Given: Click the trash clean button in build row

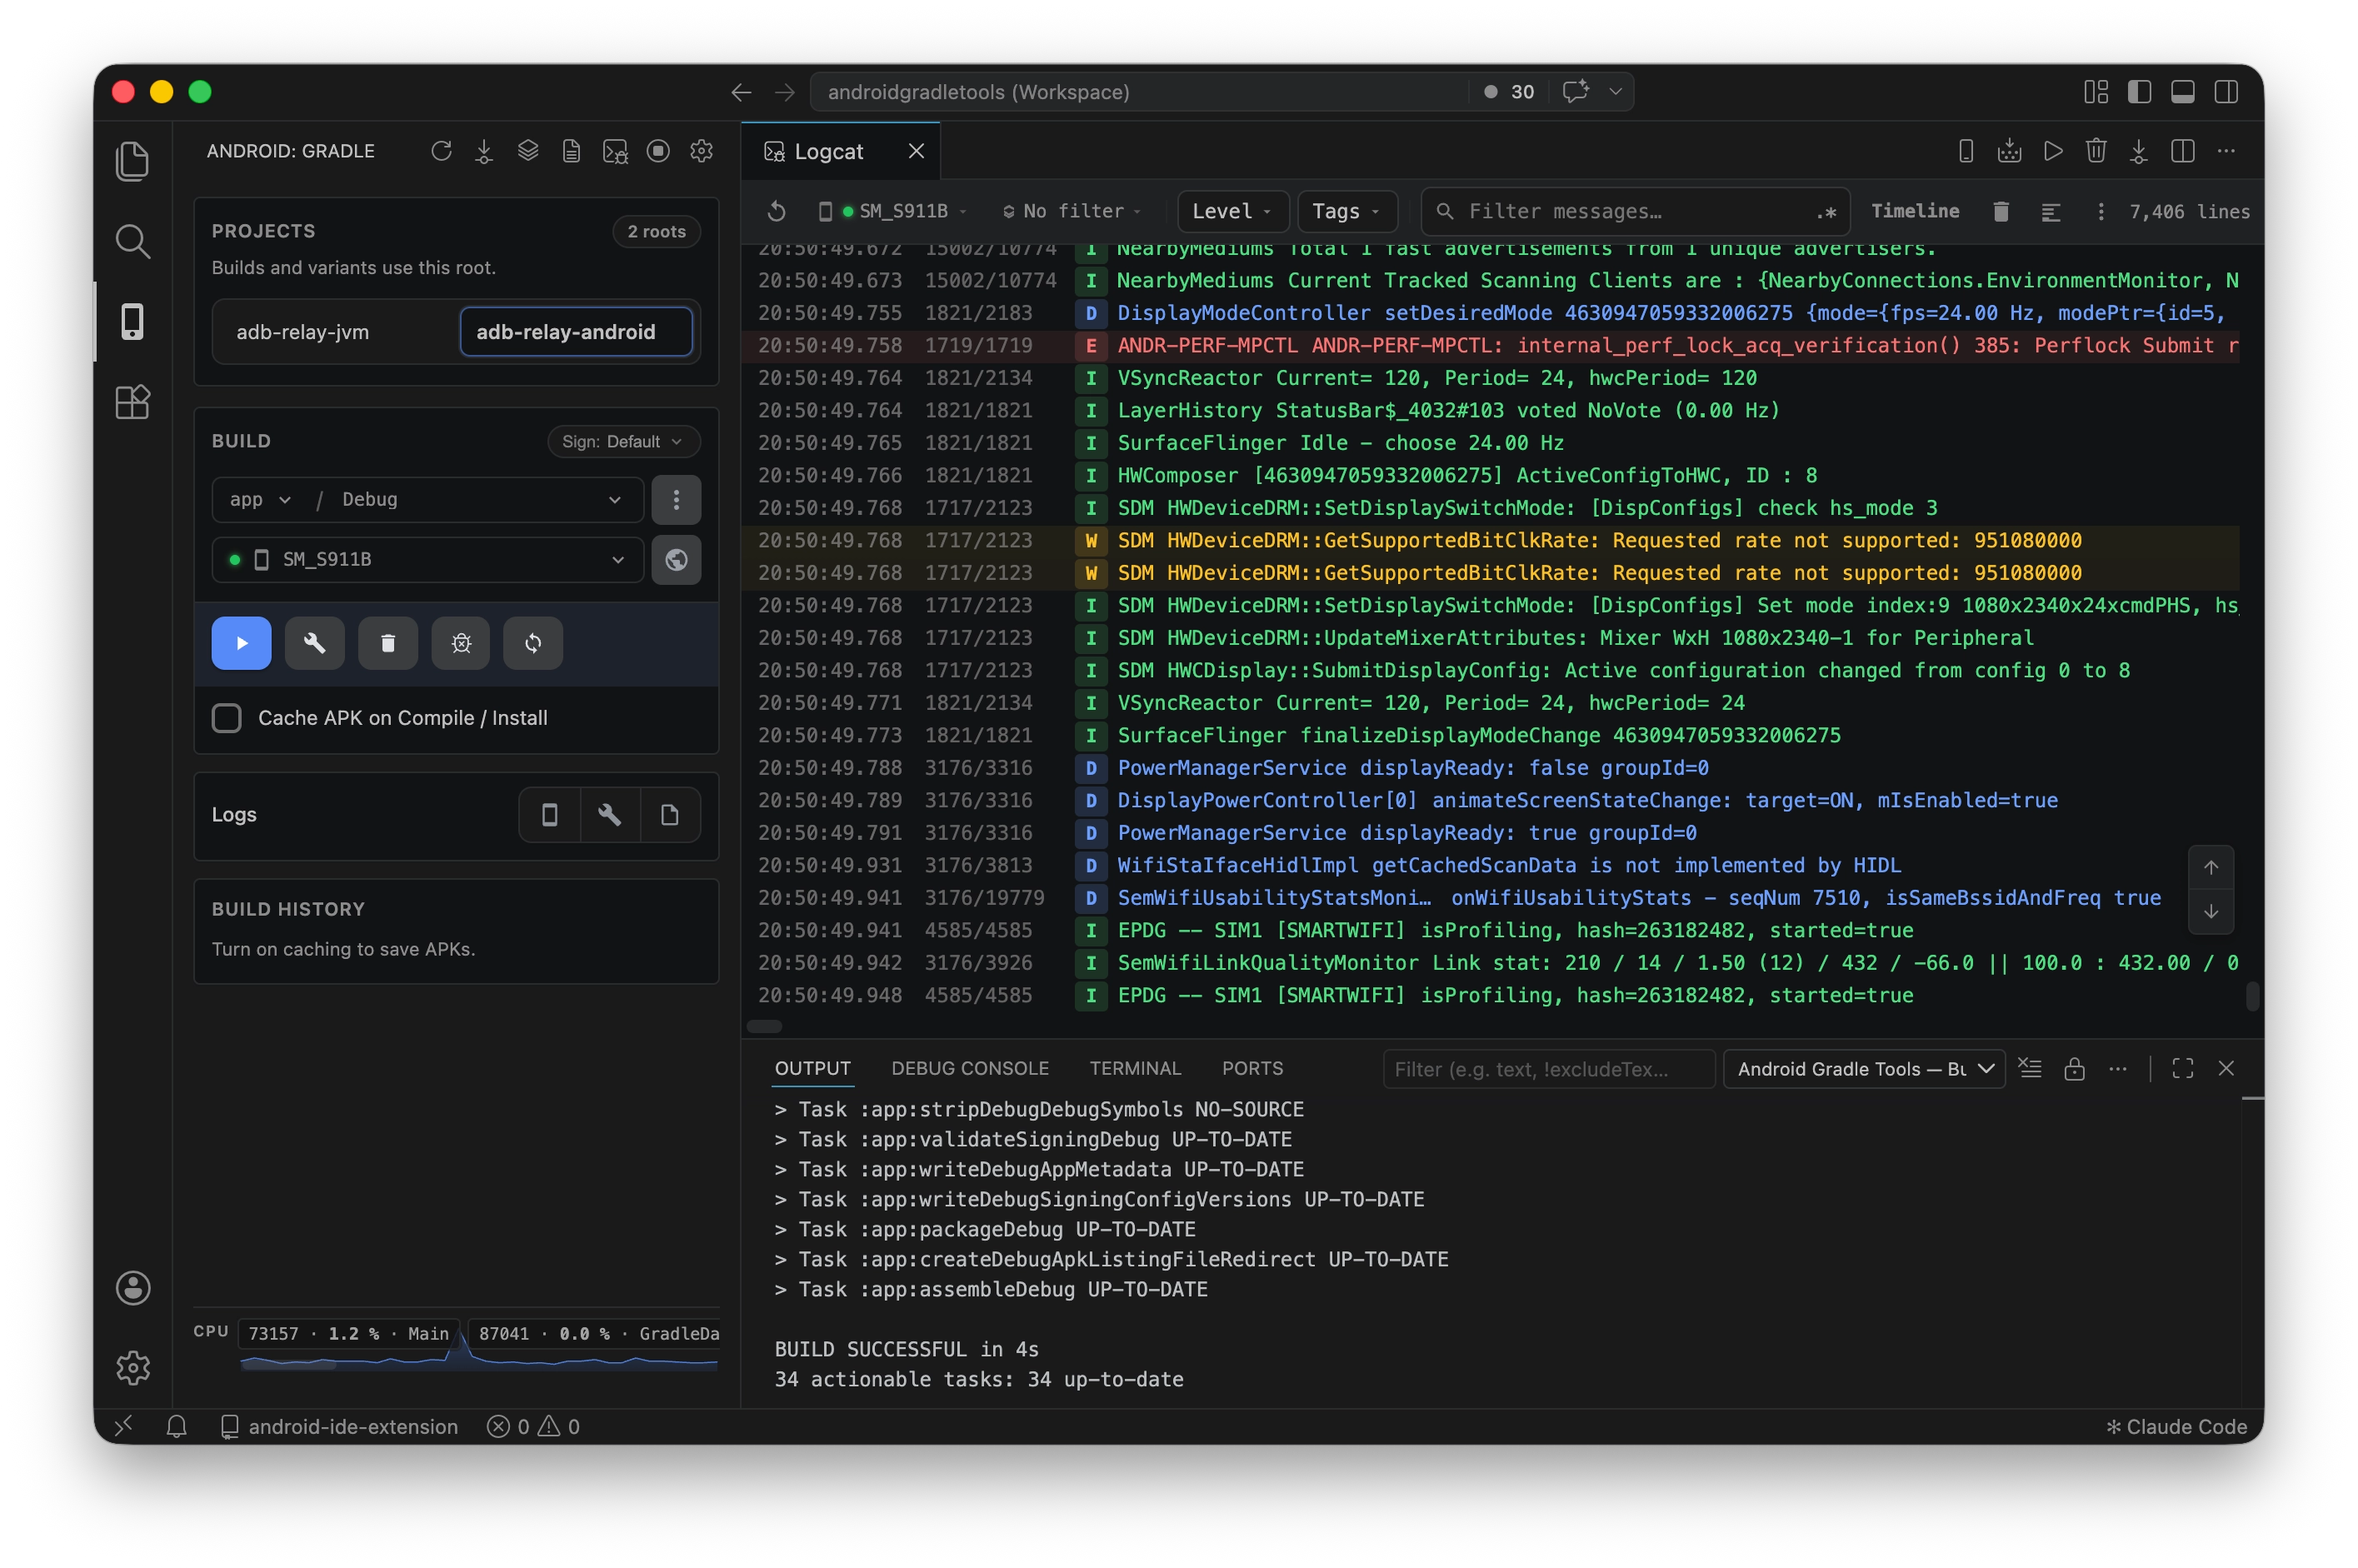Looking at the screenshot, I should (x=388, y=643).
